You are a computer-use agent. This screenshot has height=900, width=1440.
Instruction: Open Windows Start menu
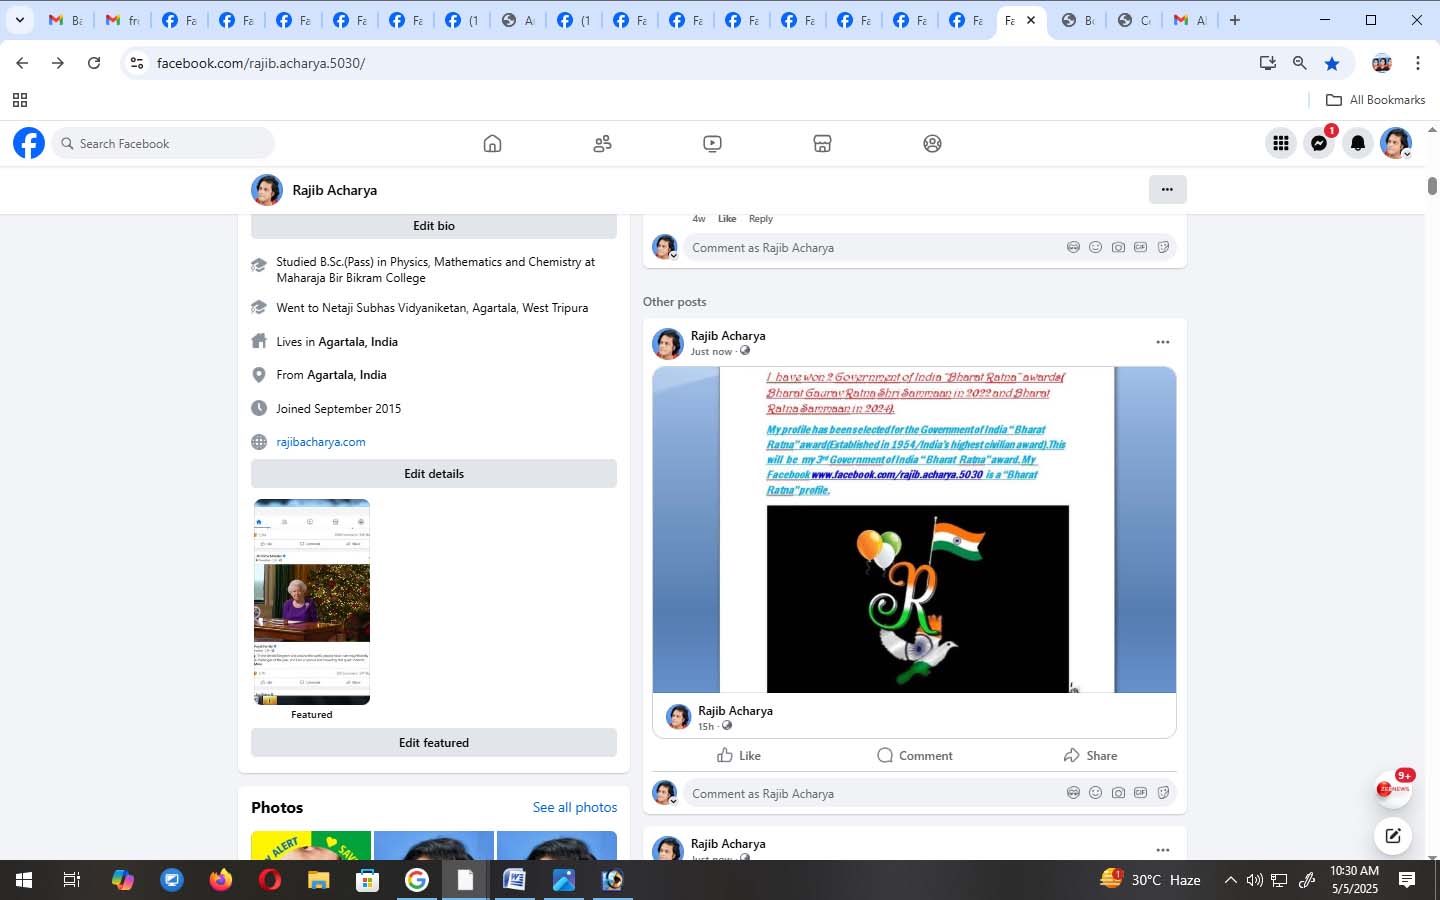(x=24, y=880)
